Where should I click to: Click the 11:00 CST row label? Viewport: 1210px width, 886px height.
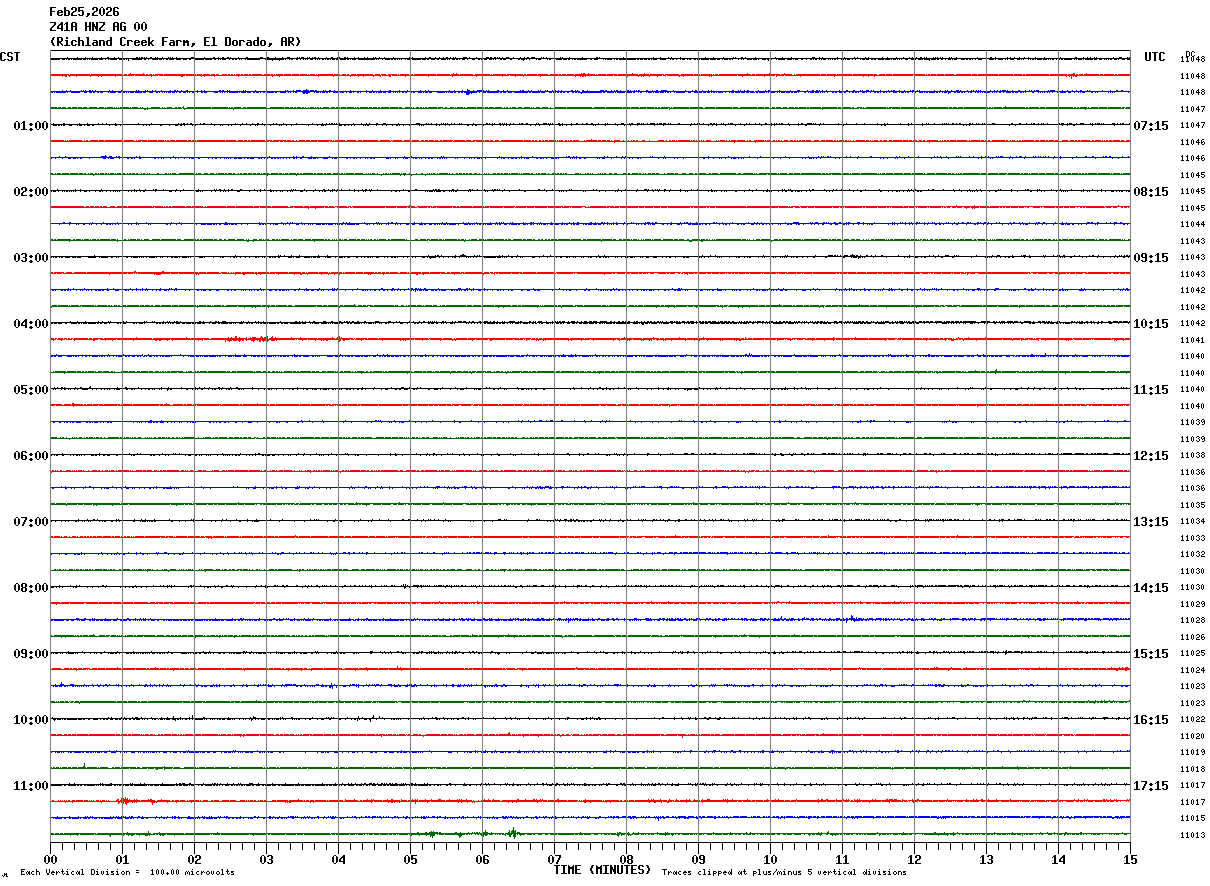[30, 786]
